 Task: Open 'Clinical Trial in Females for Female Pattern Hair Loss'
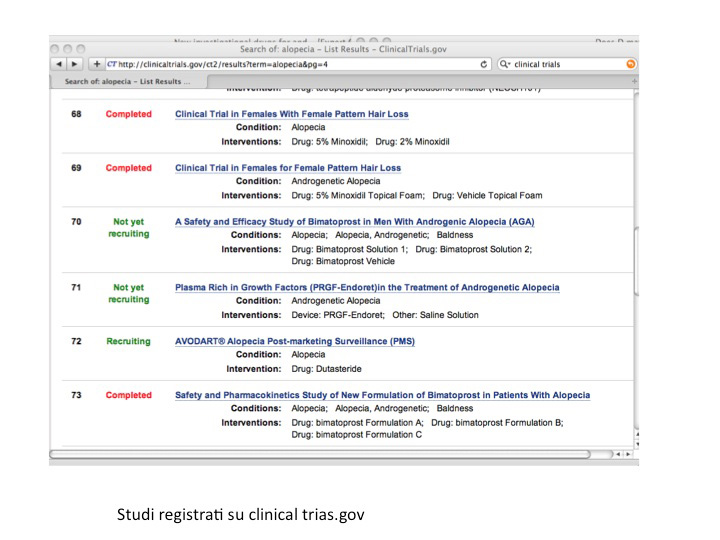(288, 168)
